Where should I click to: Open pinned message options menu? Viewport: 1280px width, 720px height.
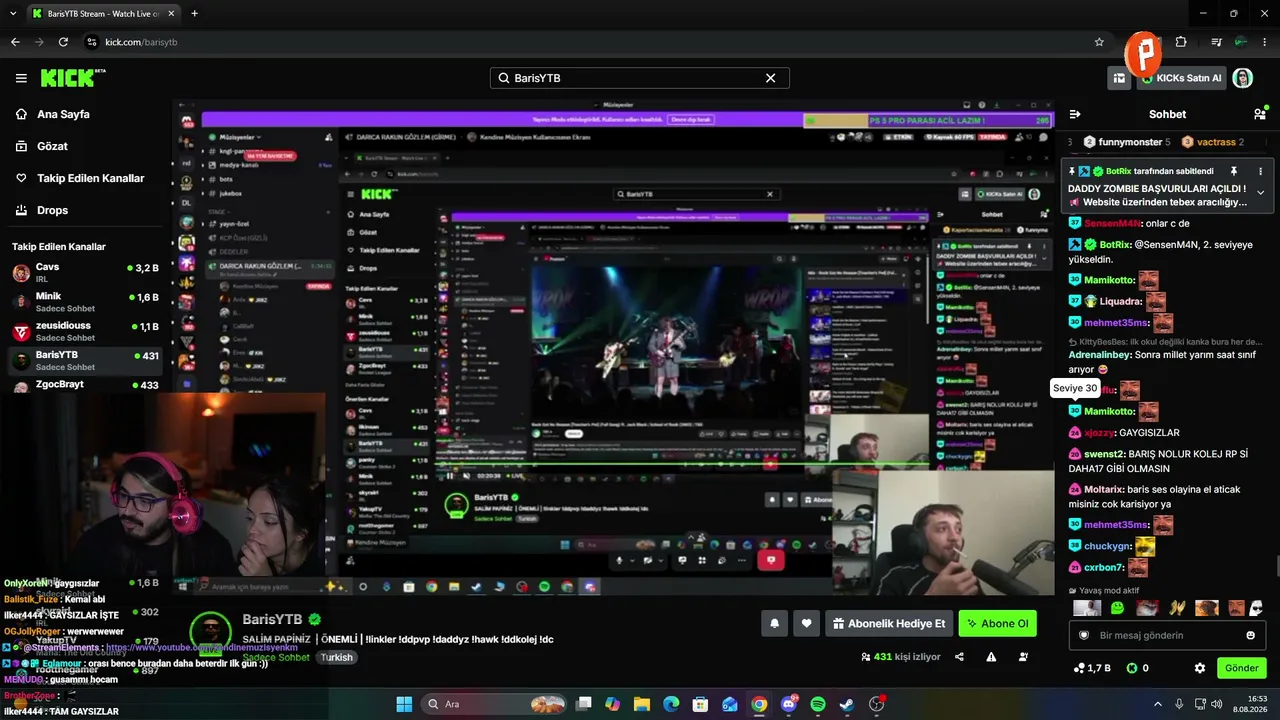point(1260,171)
